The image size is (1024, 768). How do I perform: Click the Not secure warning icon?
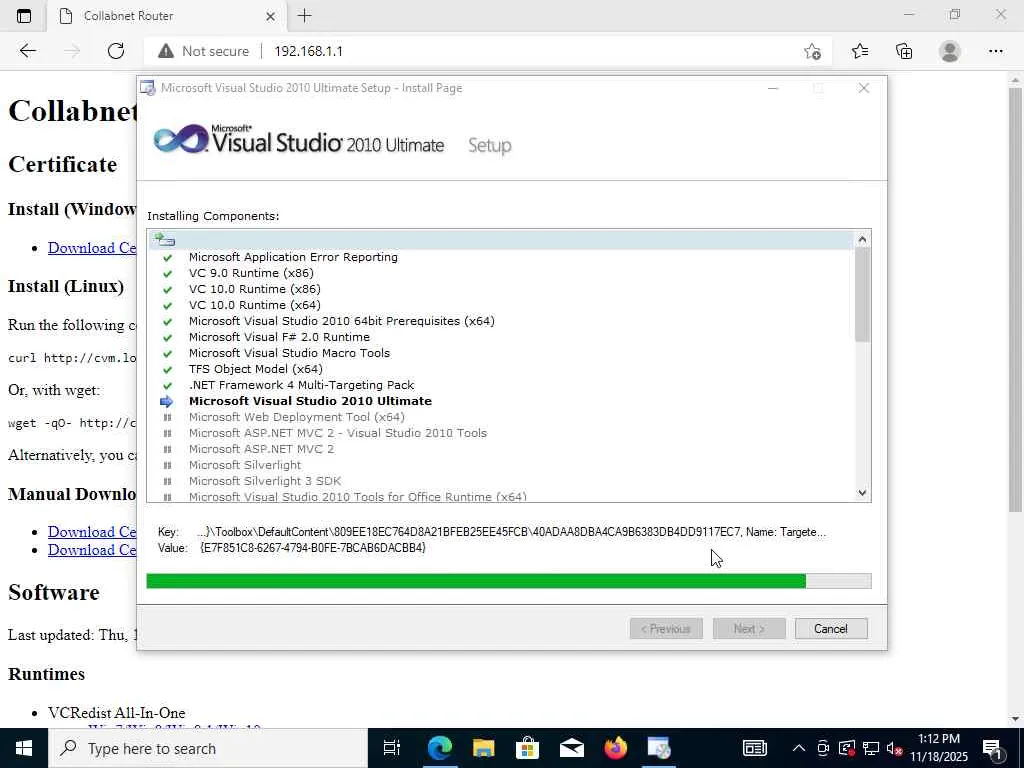click(166, 51)
